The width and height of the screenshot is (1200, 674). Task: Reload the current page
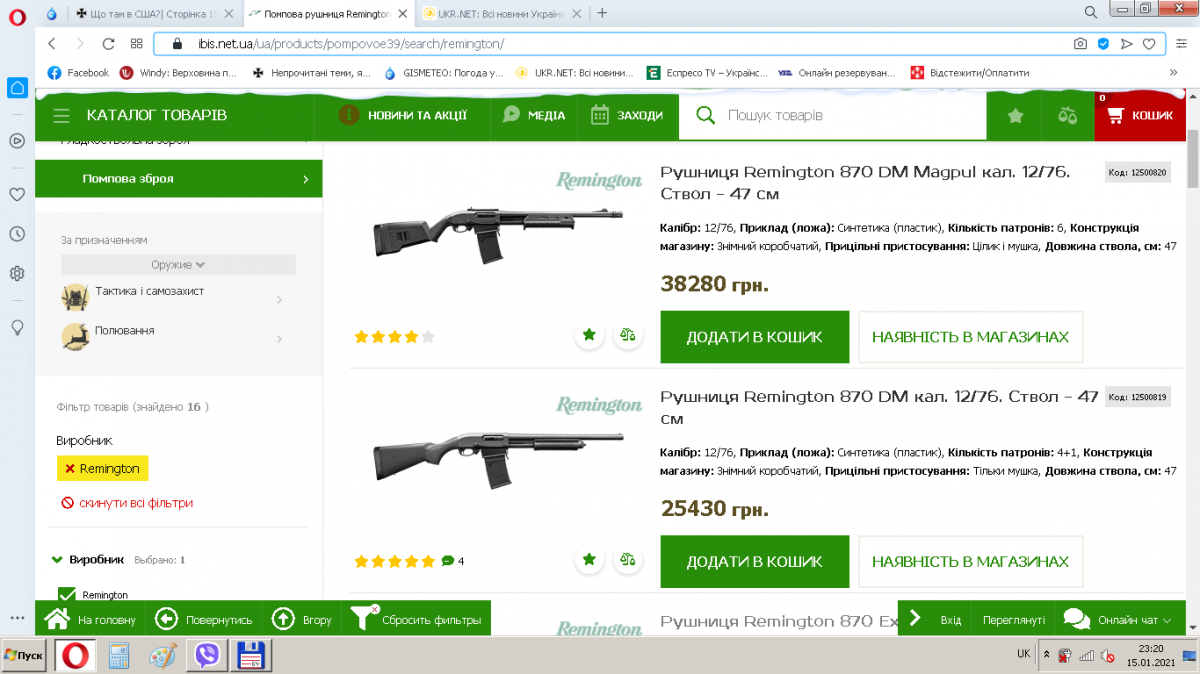pyautogui.click(x=108, y=44)
